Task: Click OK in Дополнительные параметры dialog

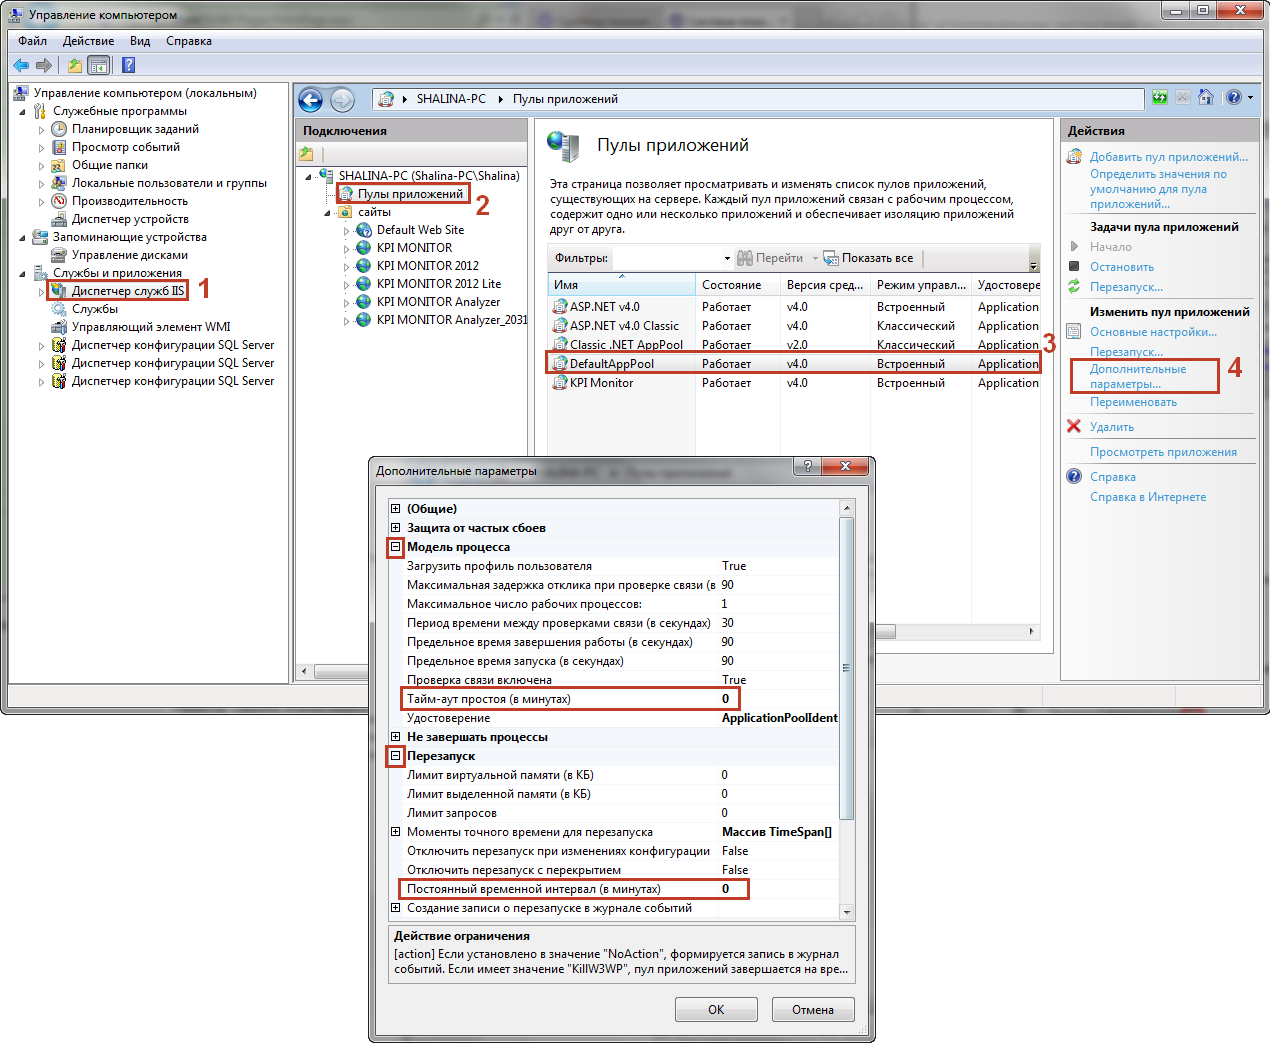Action: (x=716, y=1009)
